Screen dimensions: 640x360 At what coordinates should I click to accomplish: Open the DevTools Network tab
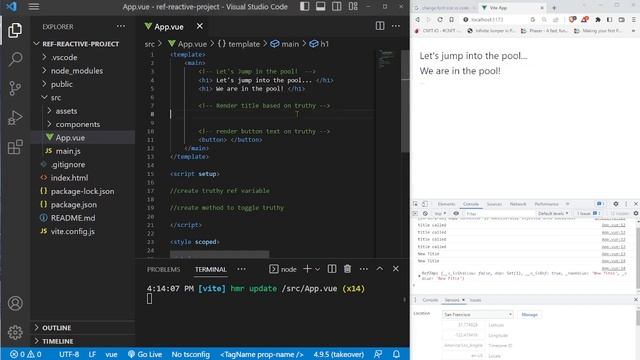coord(518,204)
